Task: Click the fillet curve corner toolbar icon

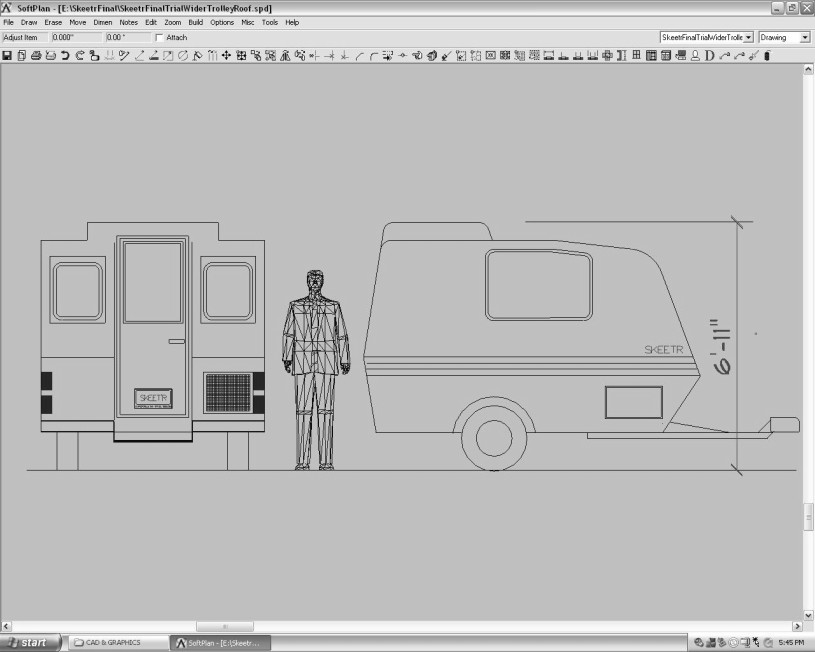Action: click(x=374, y=56)
